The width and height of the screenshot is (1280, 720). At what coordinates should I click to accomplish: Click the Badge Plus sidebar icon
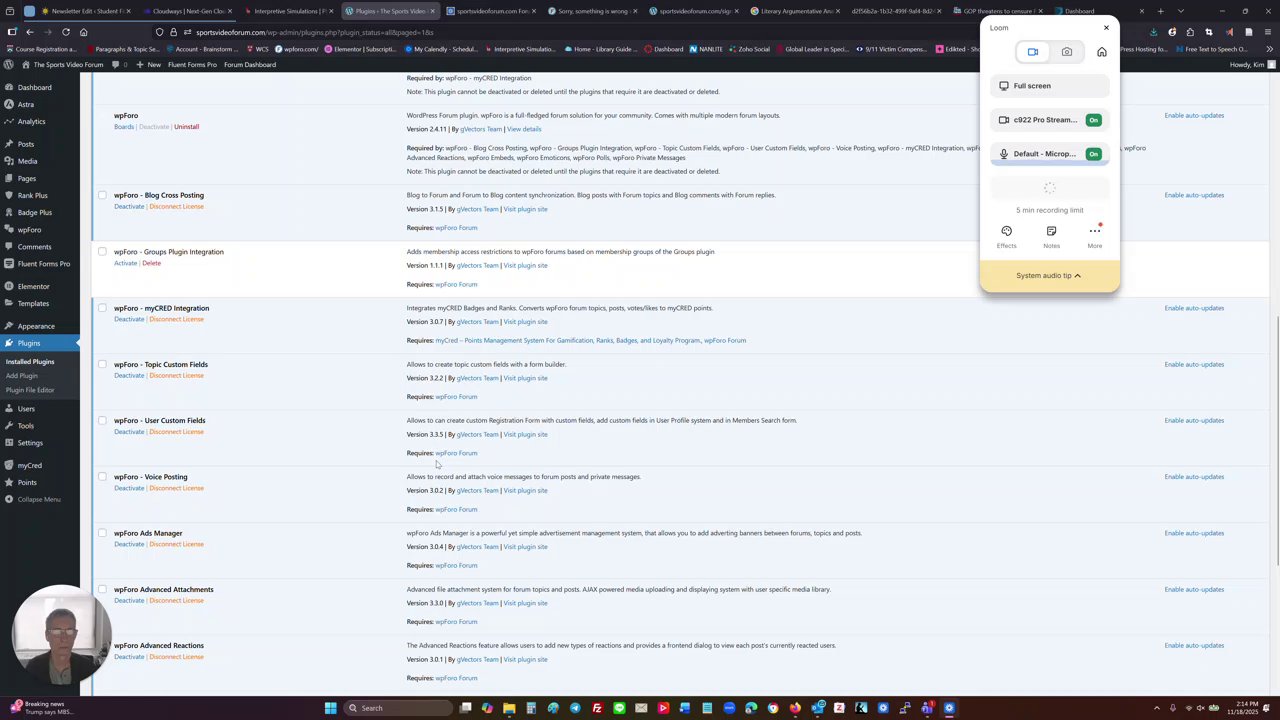tap(9, 212)
